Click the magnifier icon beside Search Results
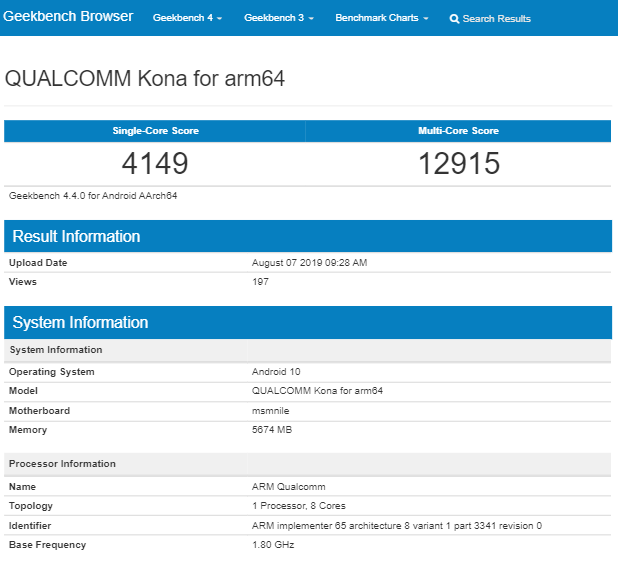 (x=455, y=19)
